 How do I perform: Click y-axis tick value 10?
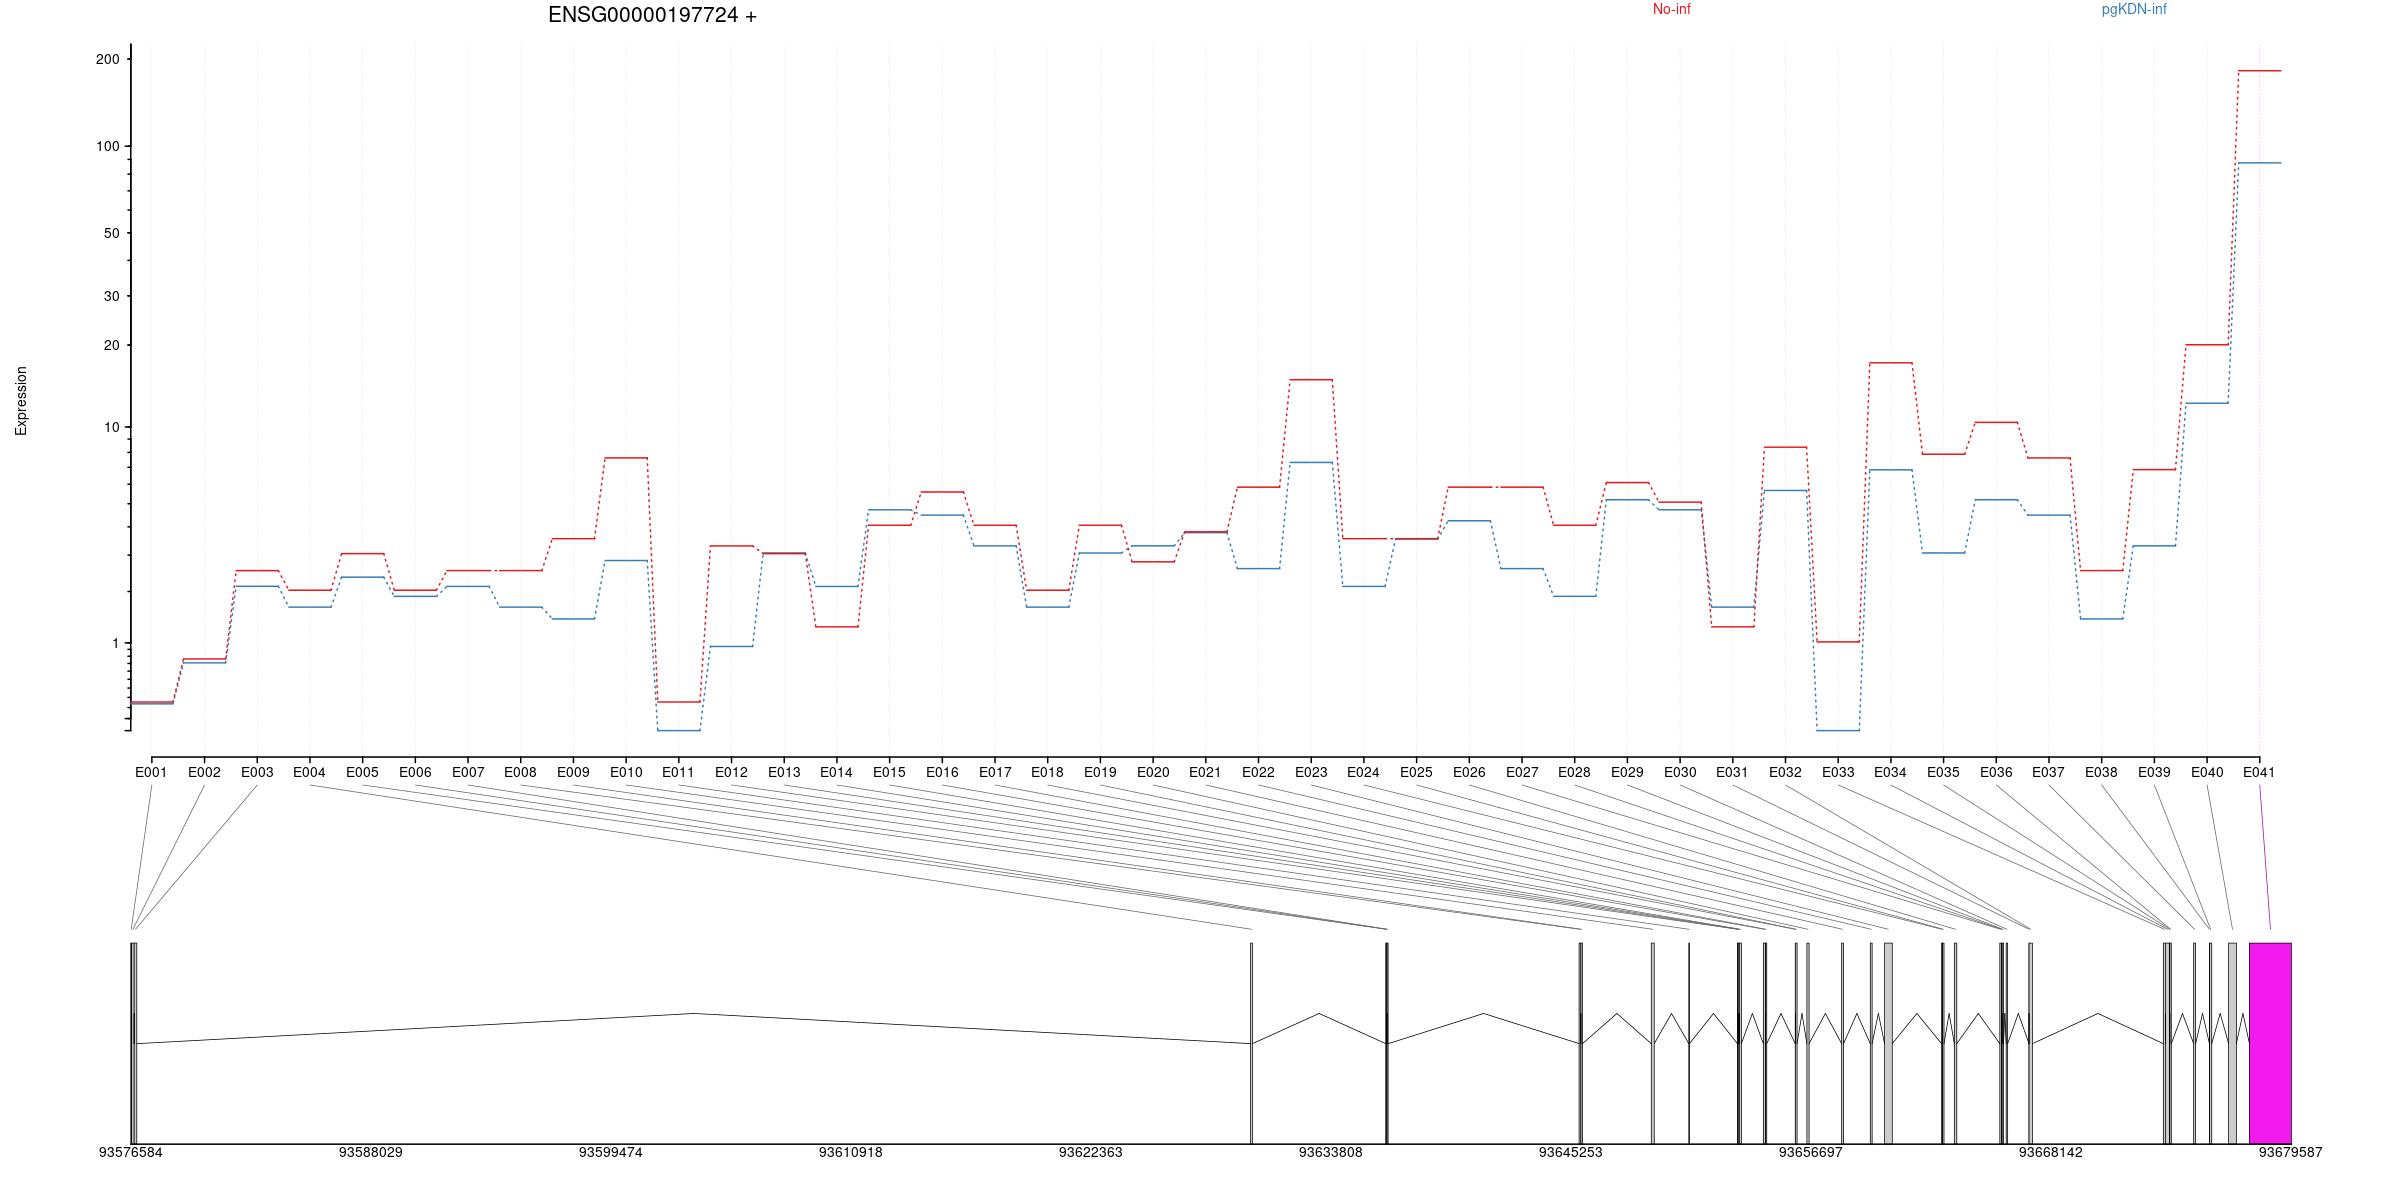(x=111, y=427)
